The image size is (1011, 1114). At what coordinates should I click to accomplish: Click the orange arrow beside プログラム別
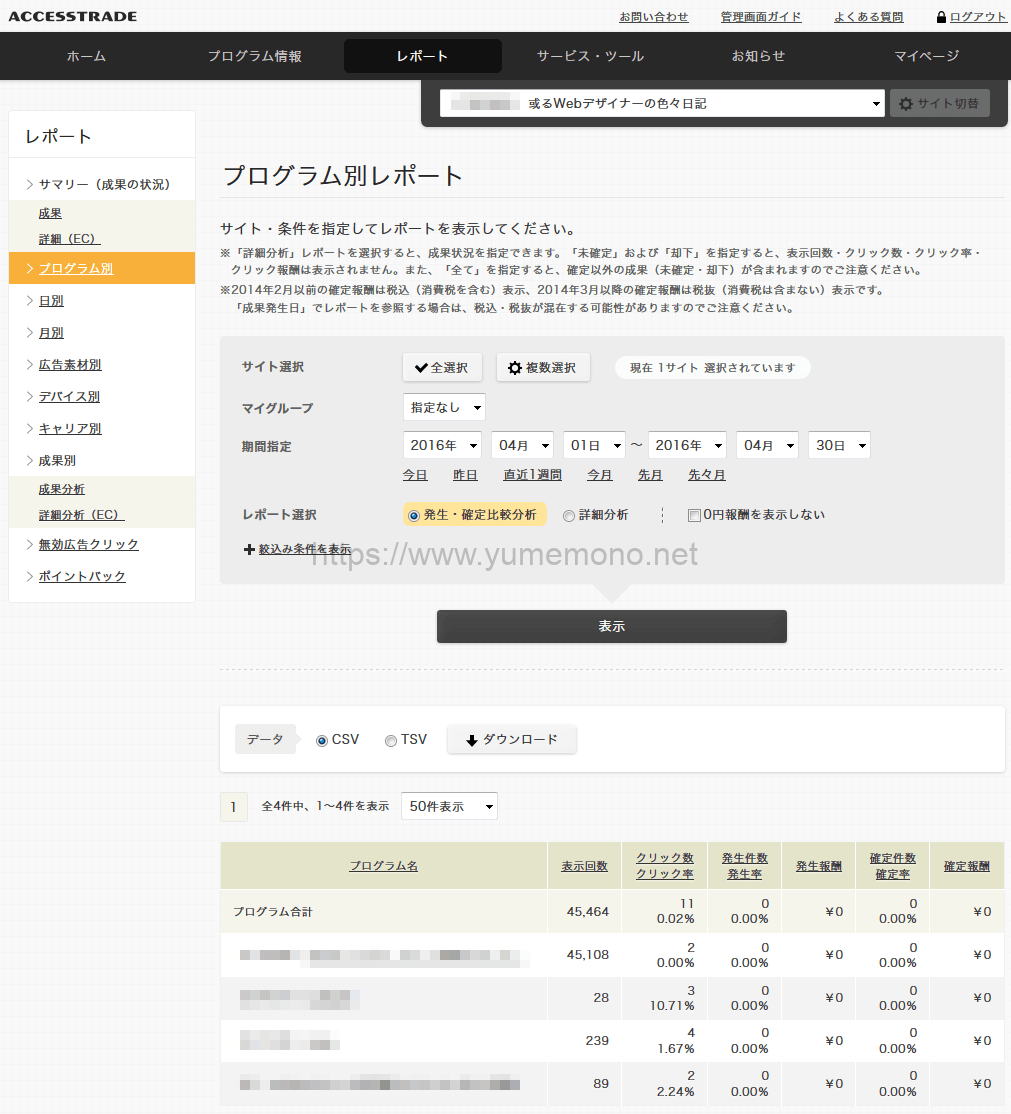[28, 268]
